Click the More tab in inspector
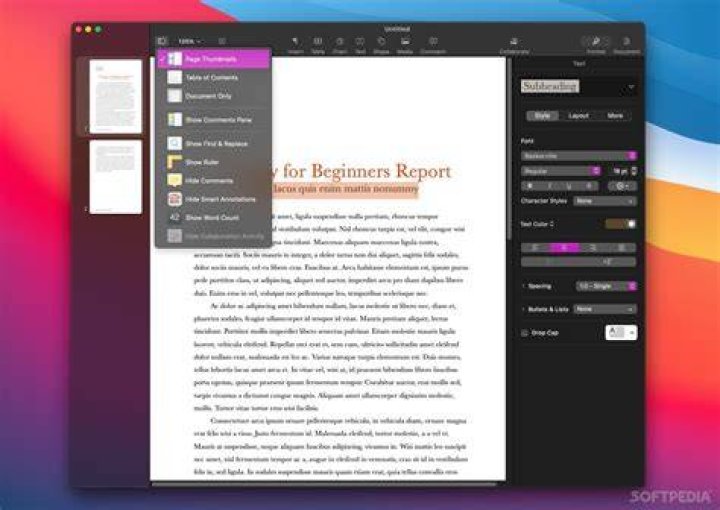 pyautogui.click(x=615, y=116)
